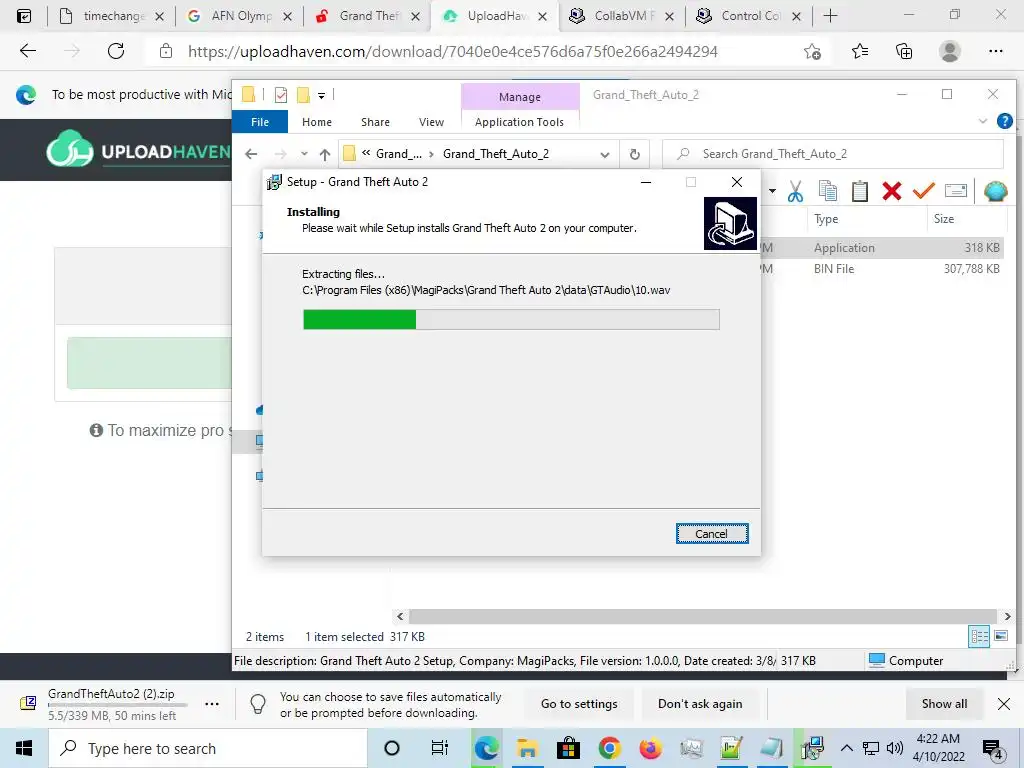Click the Search Grand_Theft_Auto_2 field
Screen dimensions: 1024x768
pyautogui.click(x=833, y=154)
